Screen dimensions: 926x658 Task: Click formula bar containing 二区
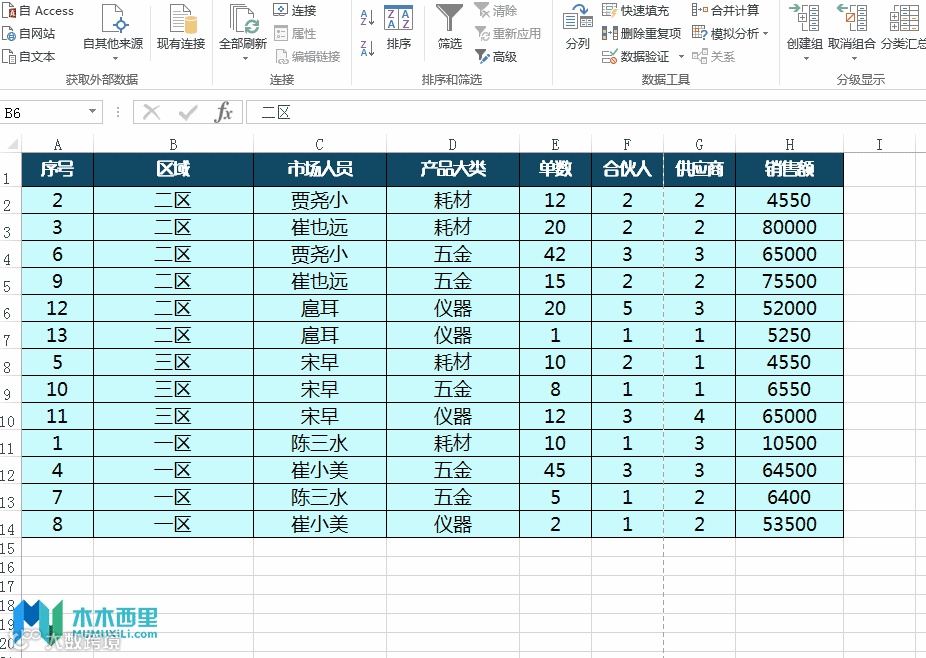[x=586, y=112]
